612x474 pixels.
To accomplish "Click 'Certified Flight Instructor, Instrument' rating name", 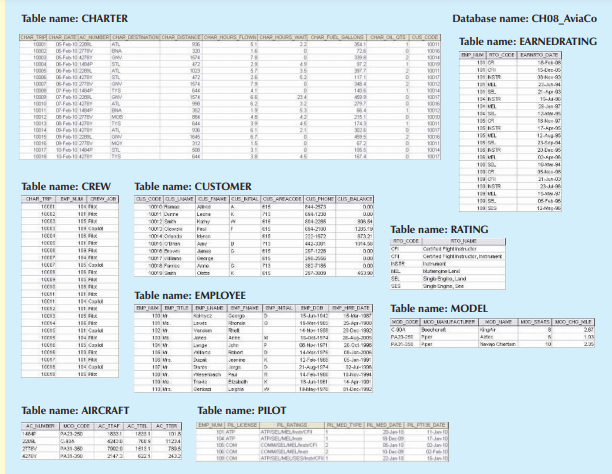I will (462, 257).
